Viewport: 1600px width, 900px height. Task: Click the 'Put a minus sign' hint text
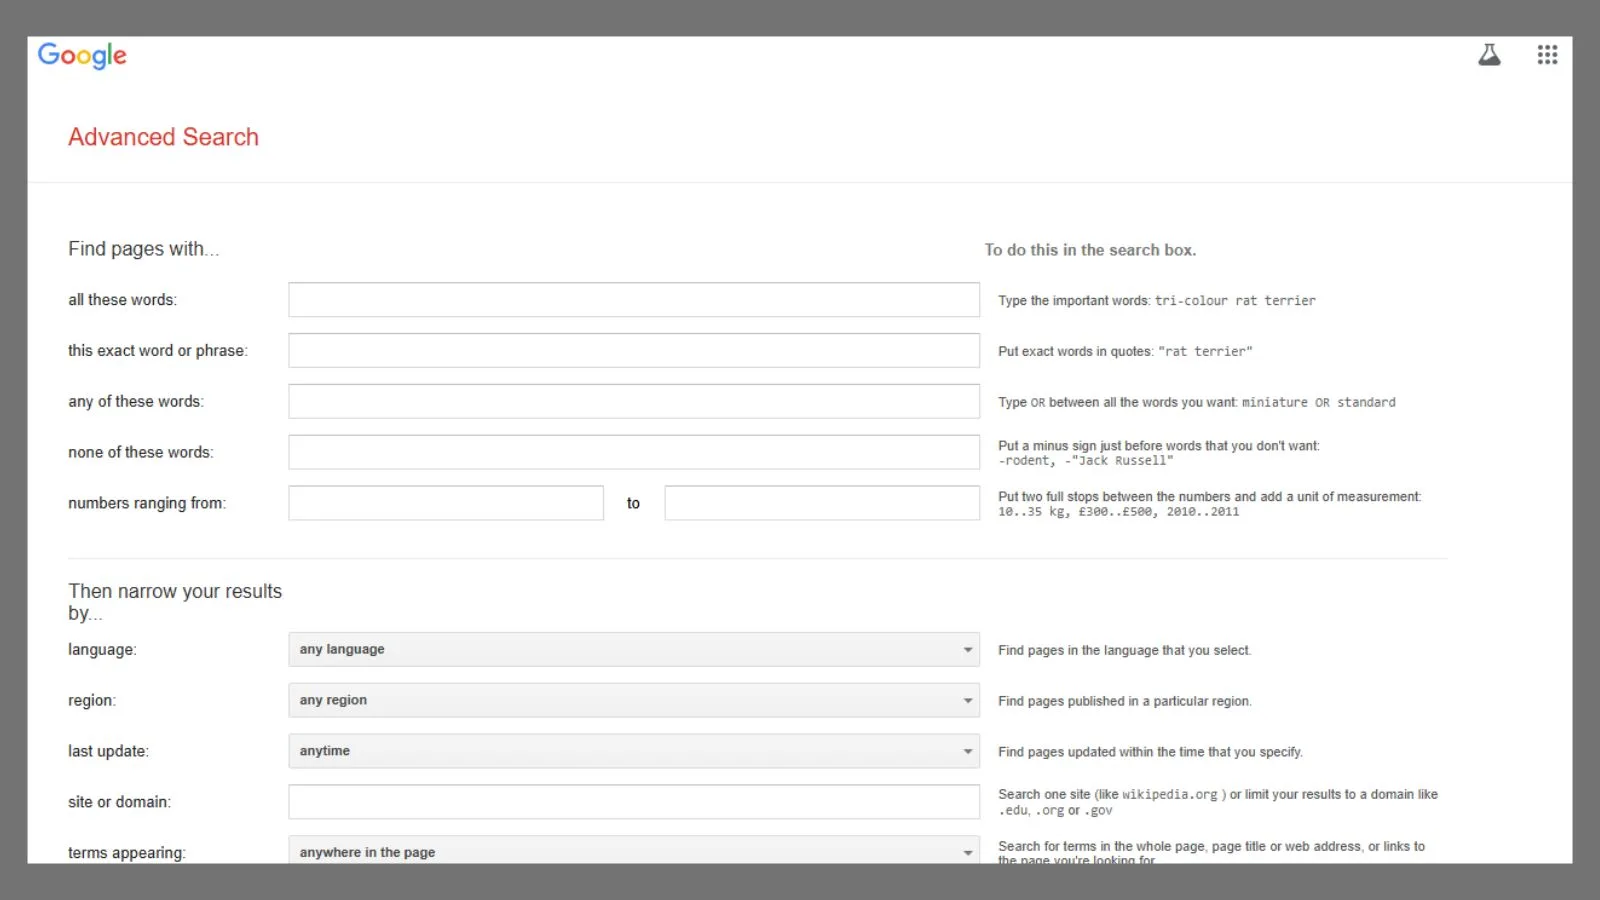(1159, 453)
